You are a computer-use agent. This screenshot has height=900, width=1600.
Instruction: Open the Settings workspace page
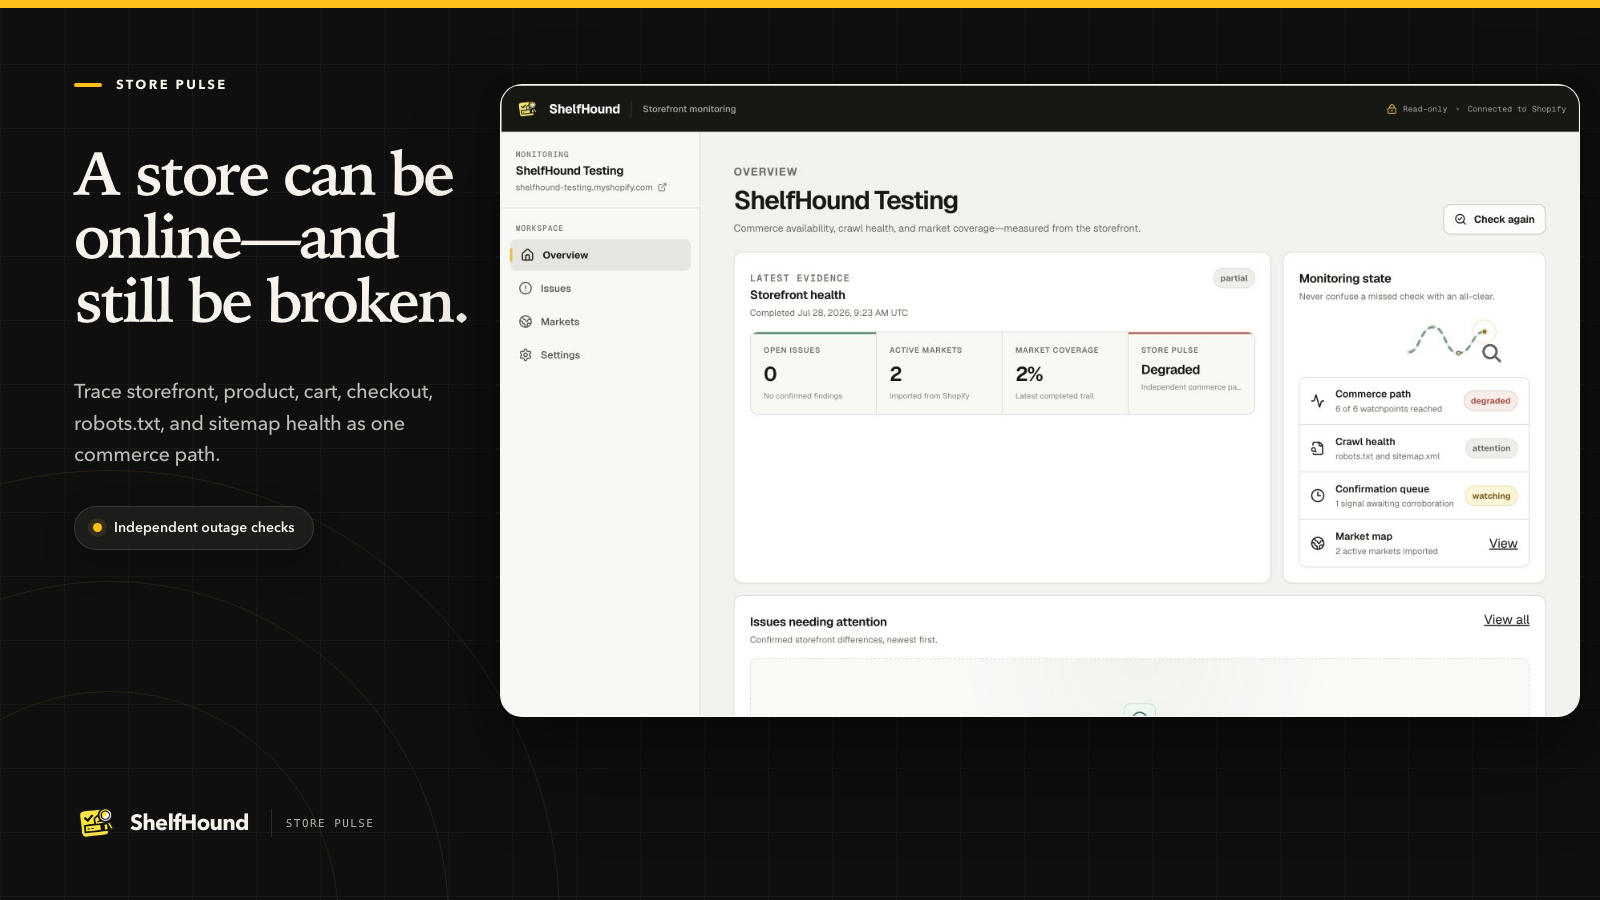(x=600, y=355)
